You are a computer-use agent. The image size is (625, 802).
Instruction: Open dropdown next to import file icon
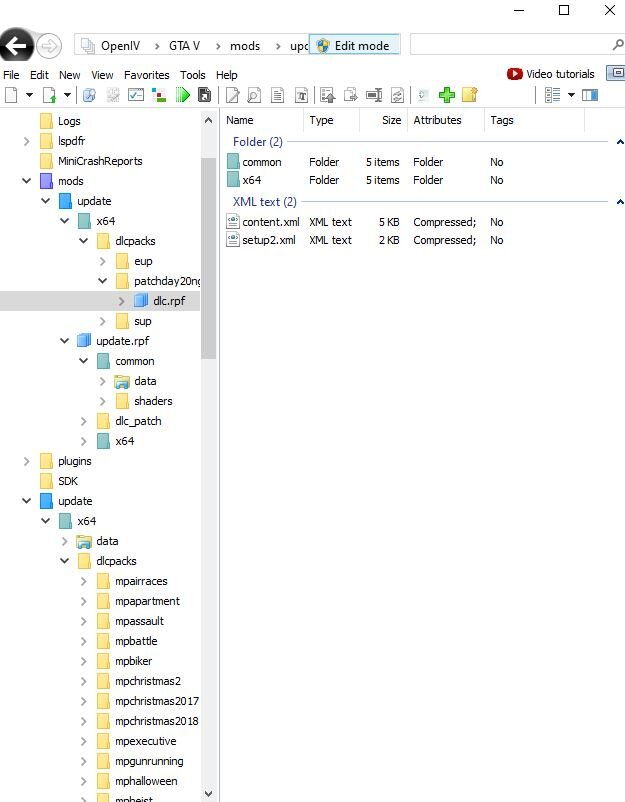tap(67, 95)
